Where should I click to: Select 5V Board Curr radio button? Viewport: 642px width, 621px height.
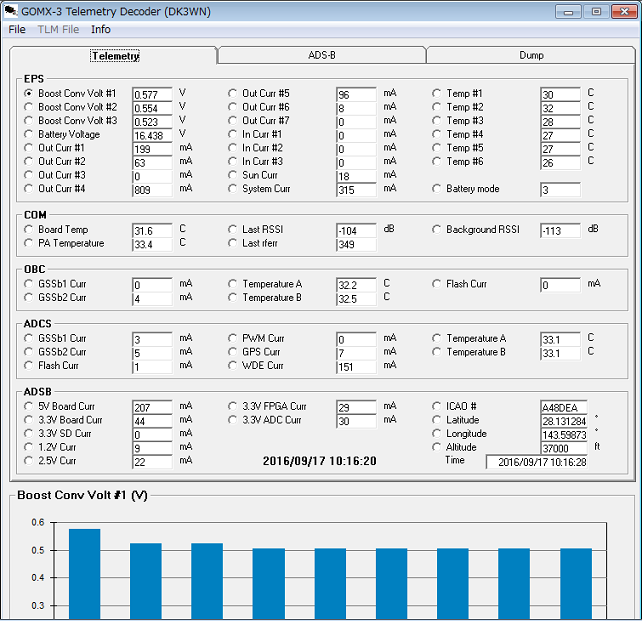point(28,406)
